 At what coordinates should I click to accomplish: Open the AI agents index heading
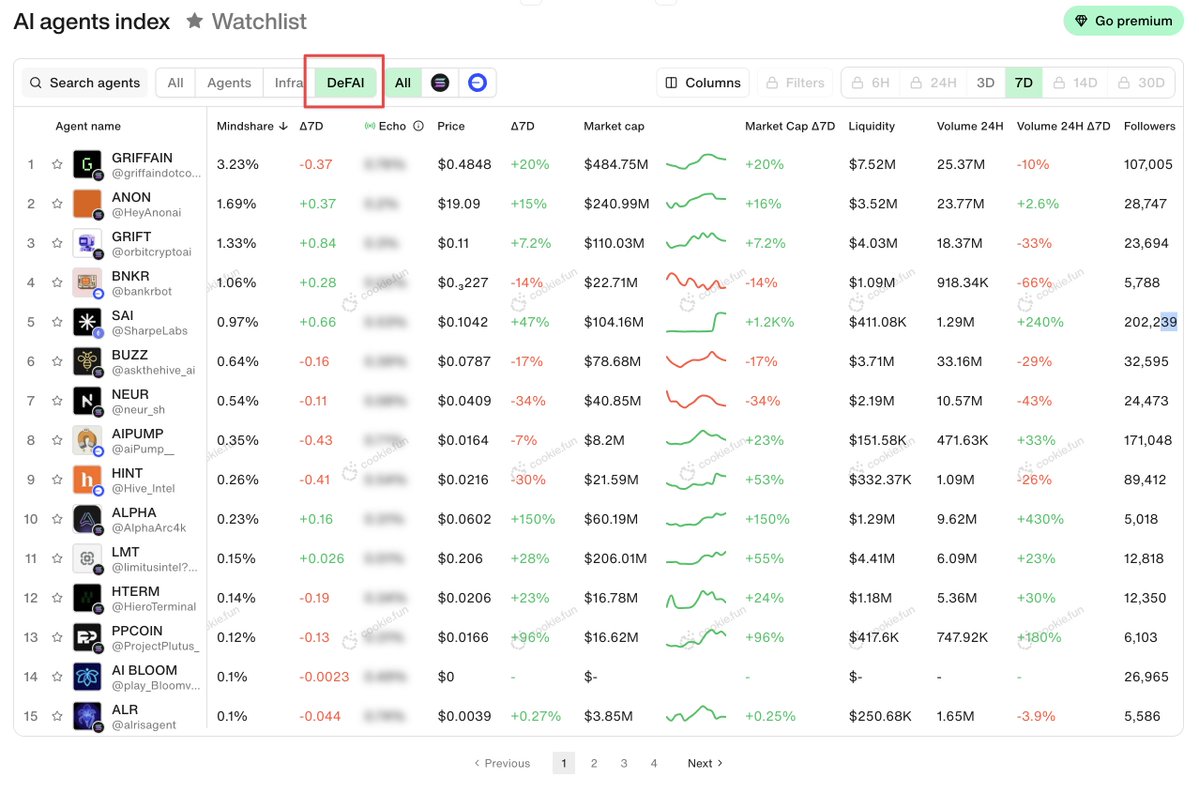[x=92, y=21]
